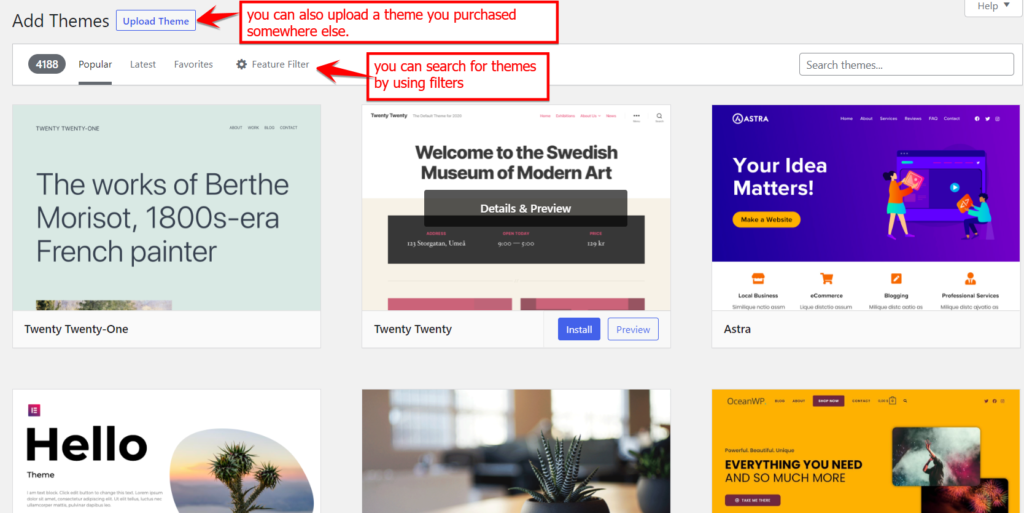Click the Astra logo in theme preview
1024x513 pixels.
[750, 118]
